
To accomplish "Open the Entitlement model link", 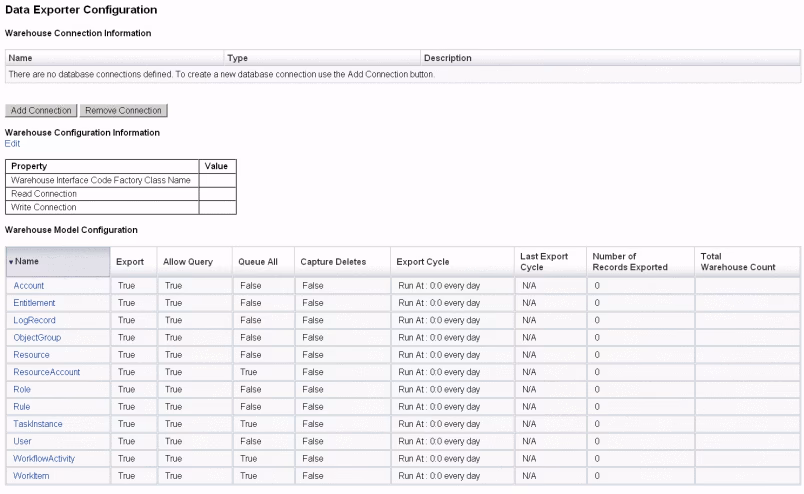I will (x=34, y=303).
